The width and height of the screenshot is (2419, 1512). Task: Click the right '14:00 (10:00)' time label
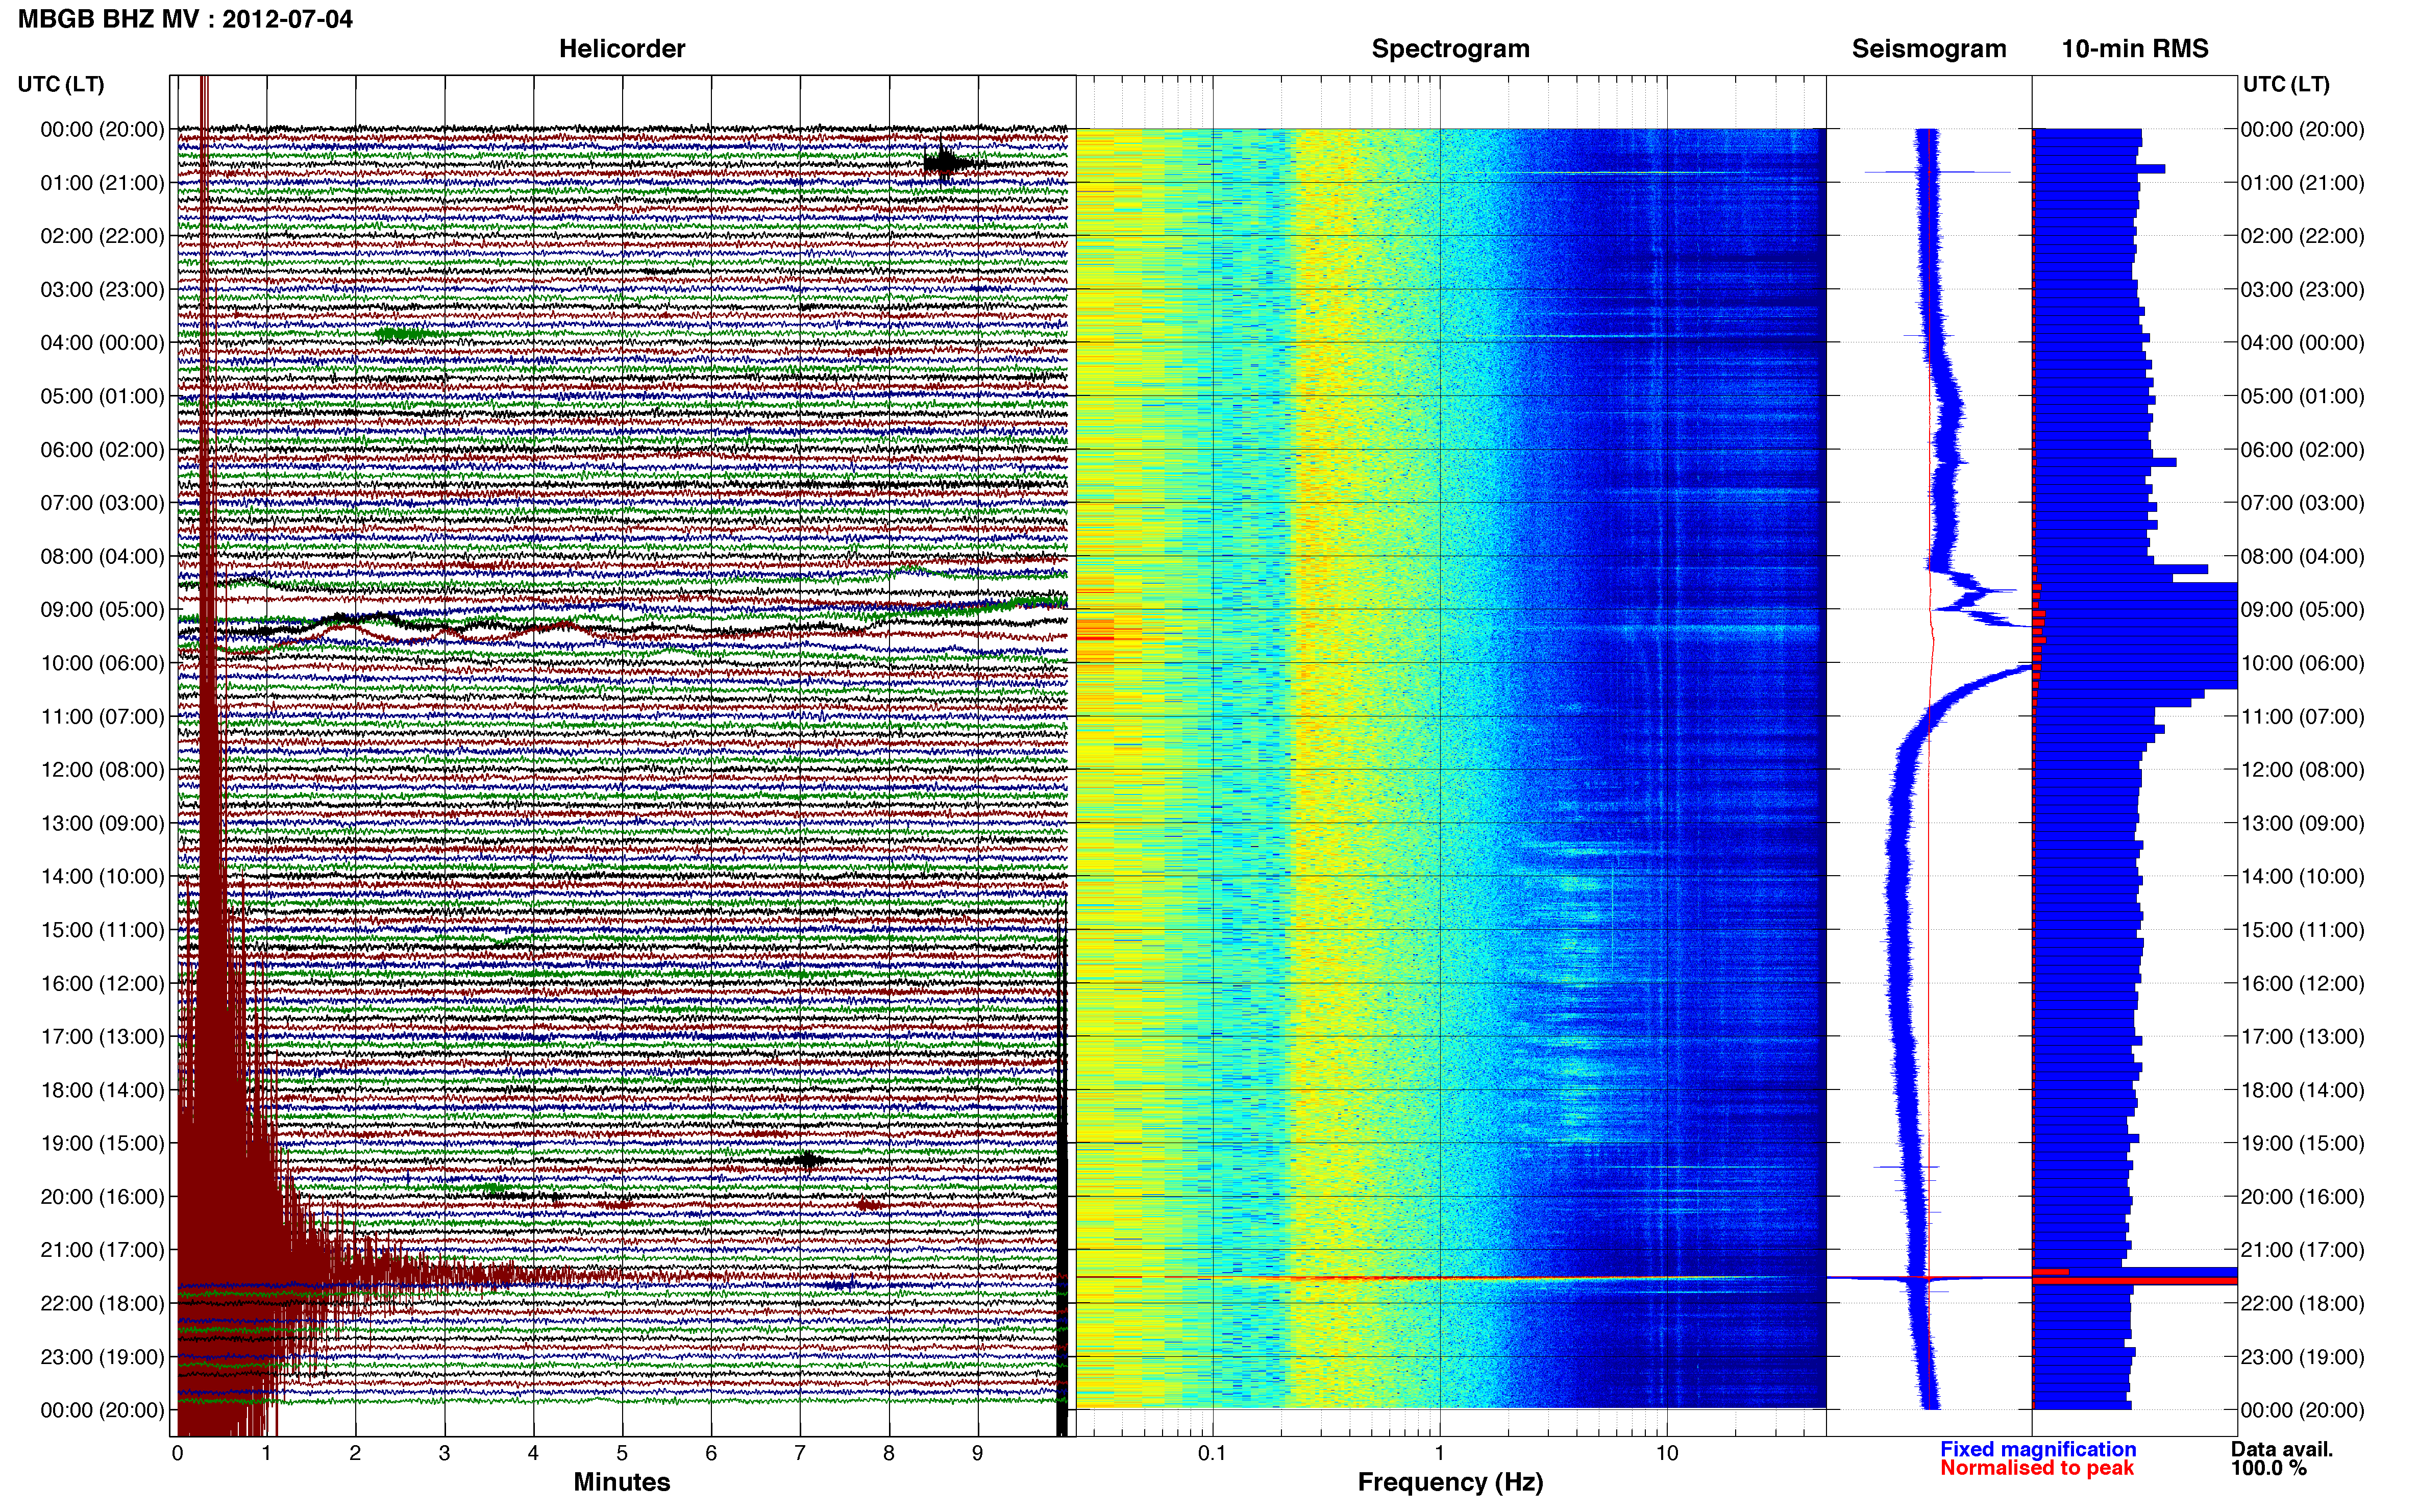pyautogui.click(x=2302, y=877)
